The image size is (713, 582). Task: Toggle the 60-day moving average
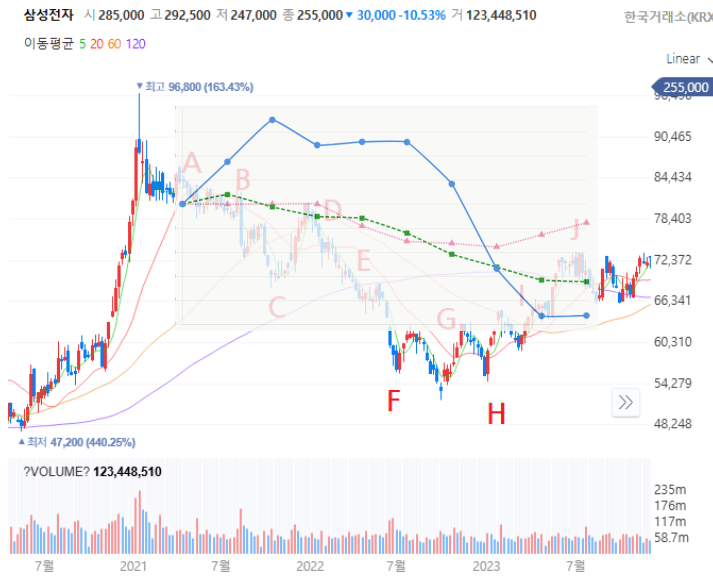[x=114, y=44]
